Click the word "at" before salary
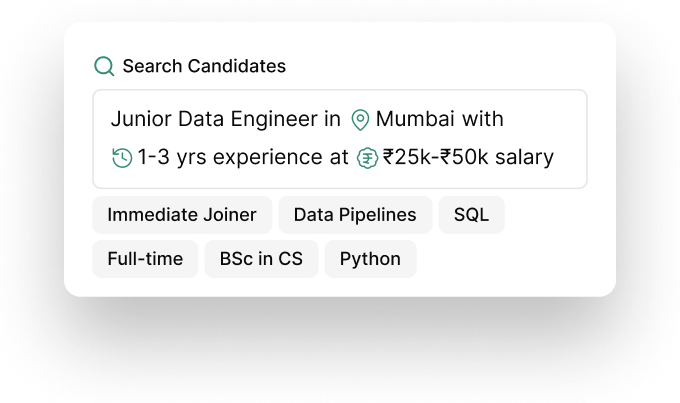 (339, 158)
